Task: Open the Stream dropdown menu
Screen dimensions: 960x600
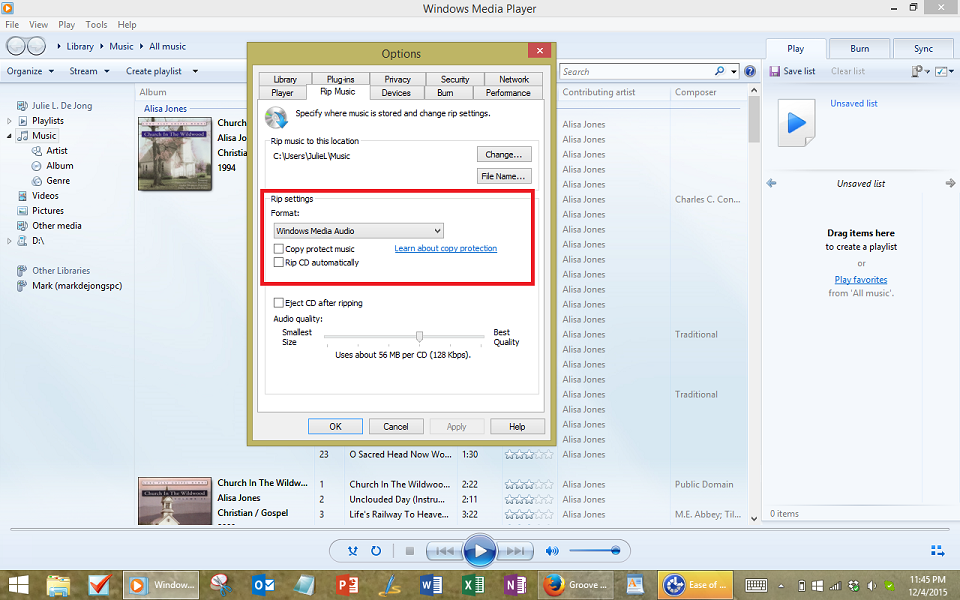Action: click(x=89, y=71)
